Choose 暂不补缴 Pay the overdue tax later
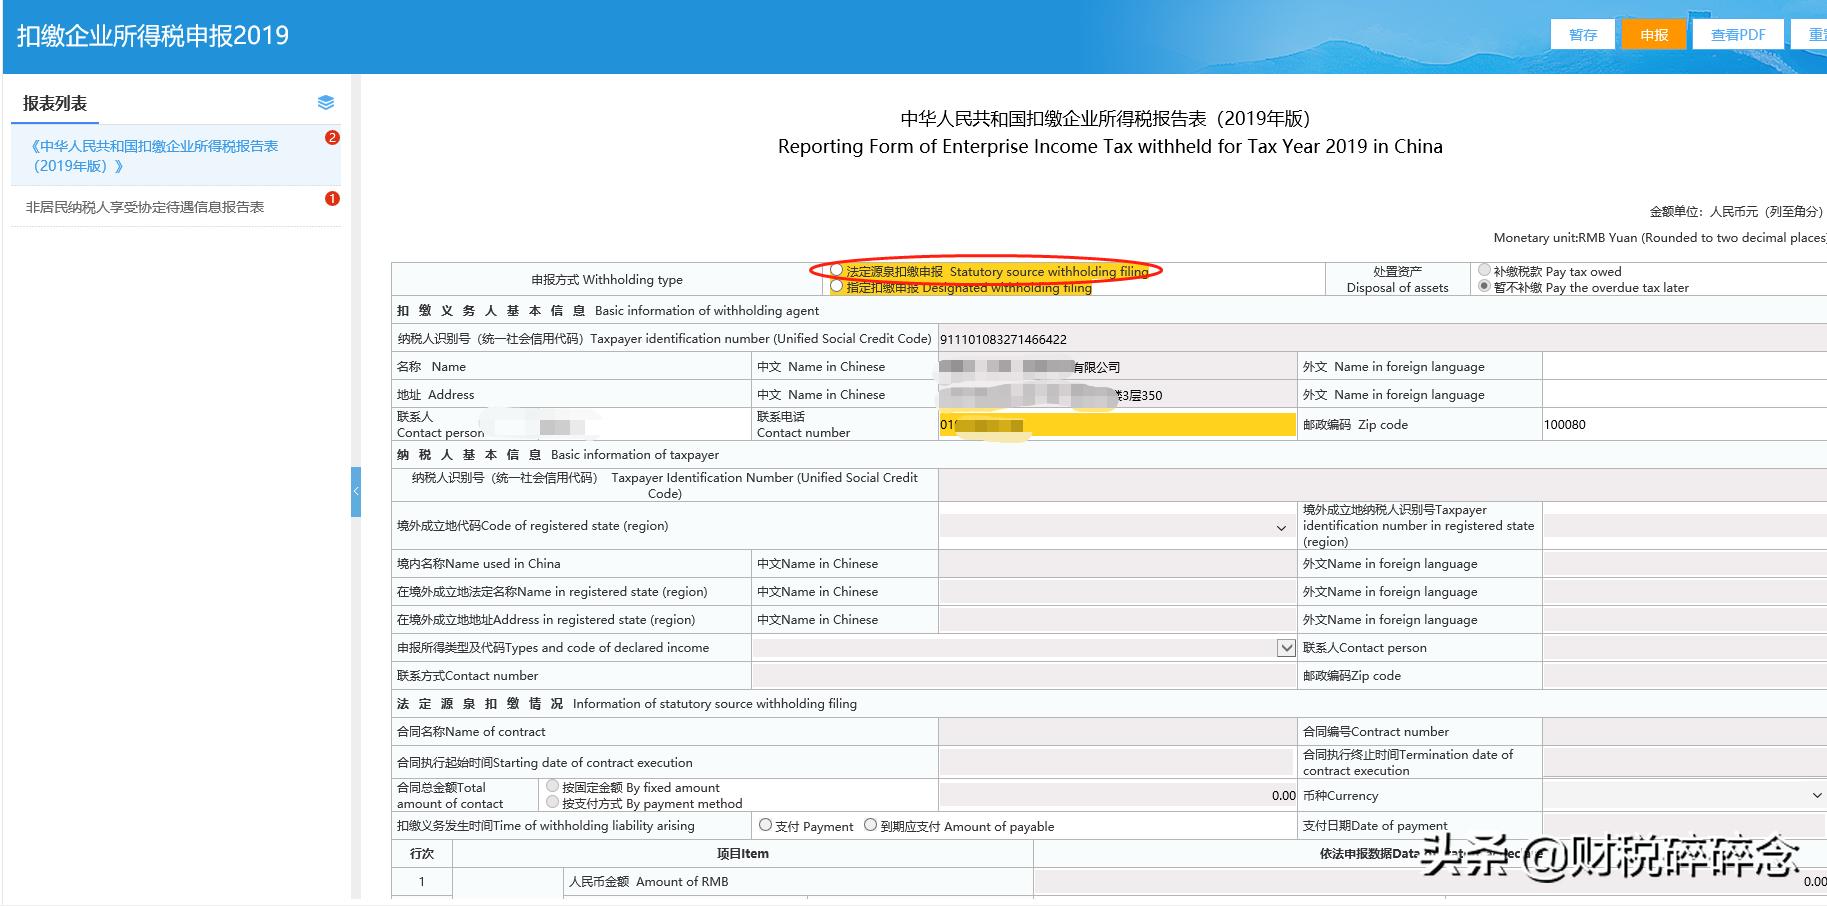1827x906 pixels. [x=1484, y=286]
